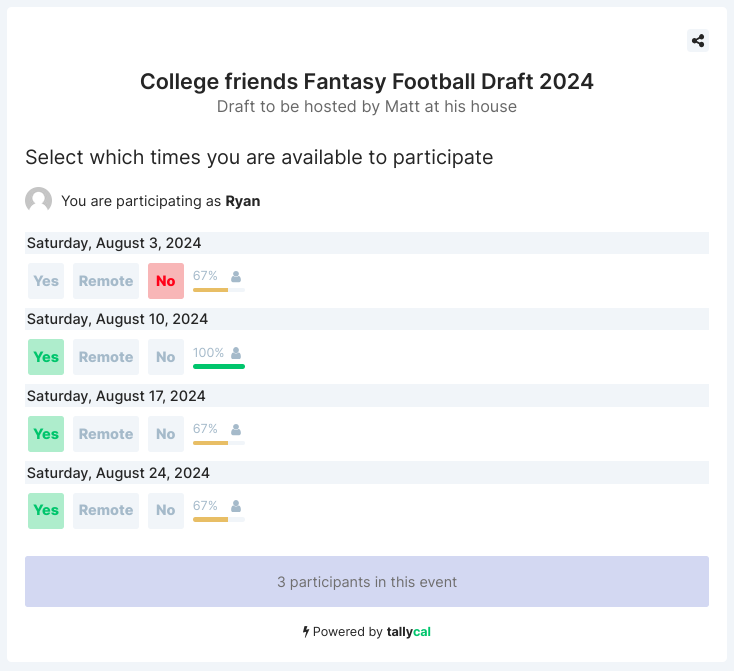The height and width of the screenshot is (671, 734).
Task: Toggle the No option for August 3
Action: [x=166, y=281]
